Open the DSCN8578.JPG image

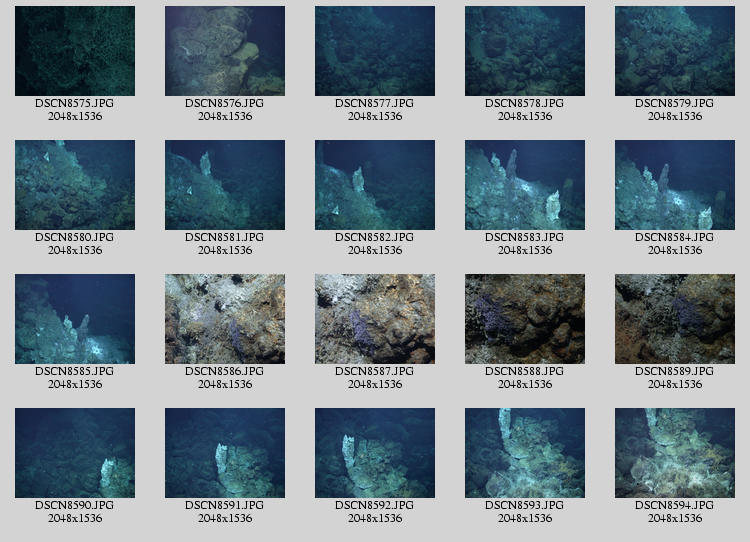(525, 51)
